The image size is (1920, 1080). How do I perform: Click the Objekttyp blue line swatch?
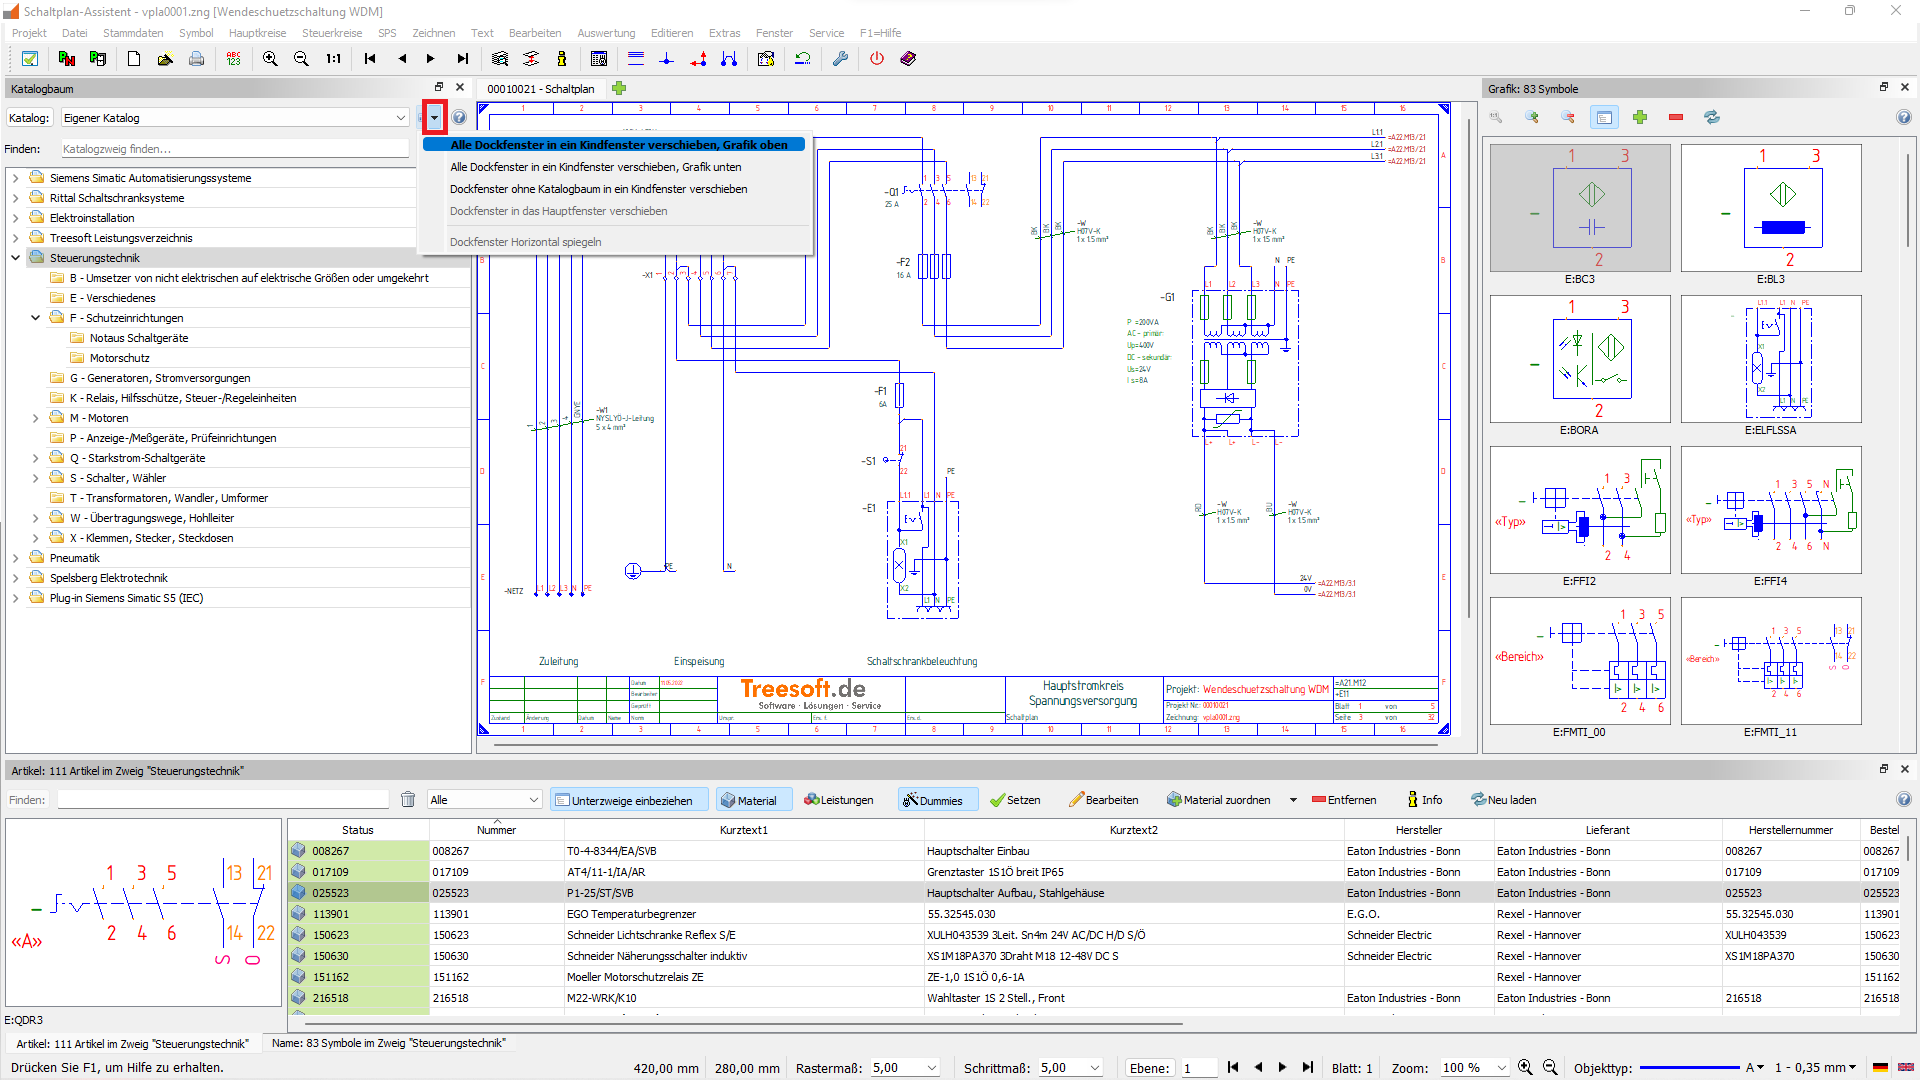(x=1690, y=1068)
